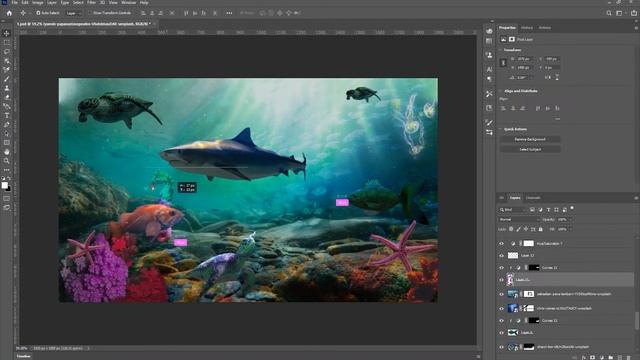Image resolution: width=640 pixels, height=360 pixels.
Task: Click the Remove Background button
Action: pyautogui.click(x=530, y=139)
